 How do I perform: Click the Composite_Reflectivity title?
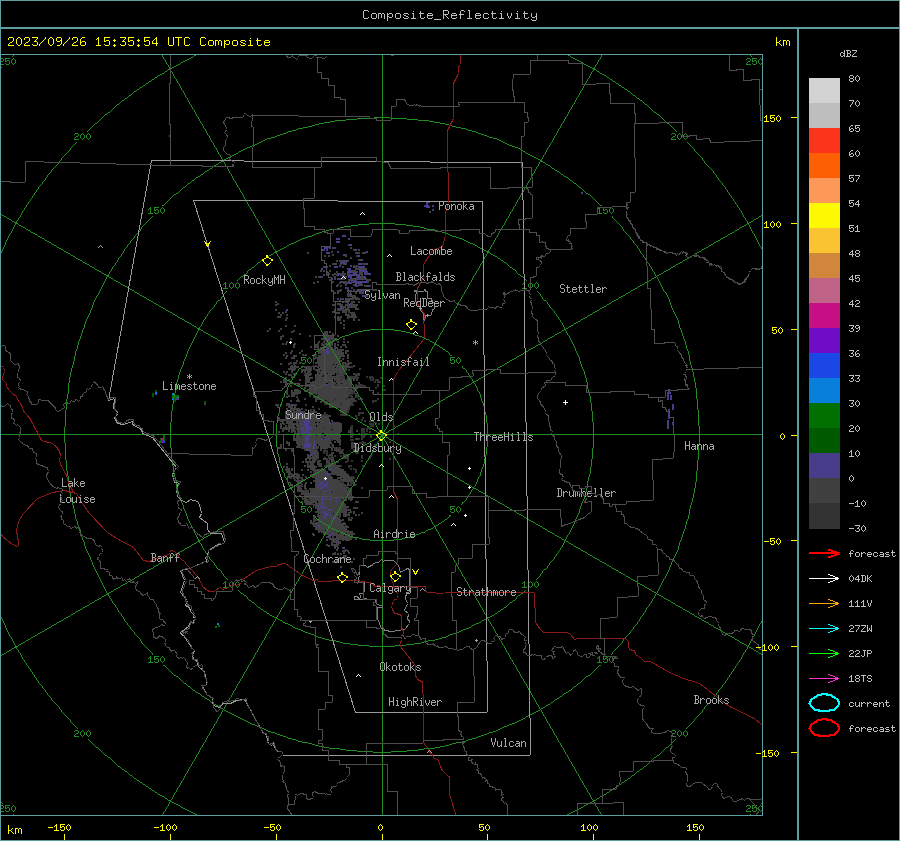coord(449,15)
